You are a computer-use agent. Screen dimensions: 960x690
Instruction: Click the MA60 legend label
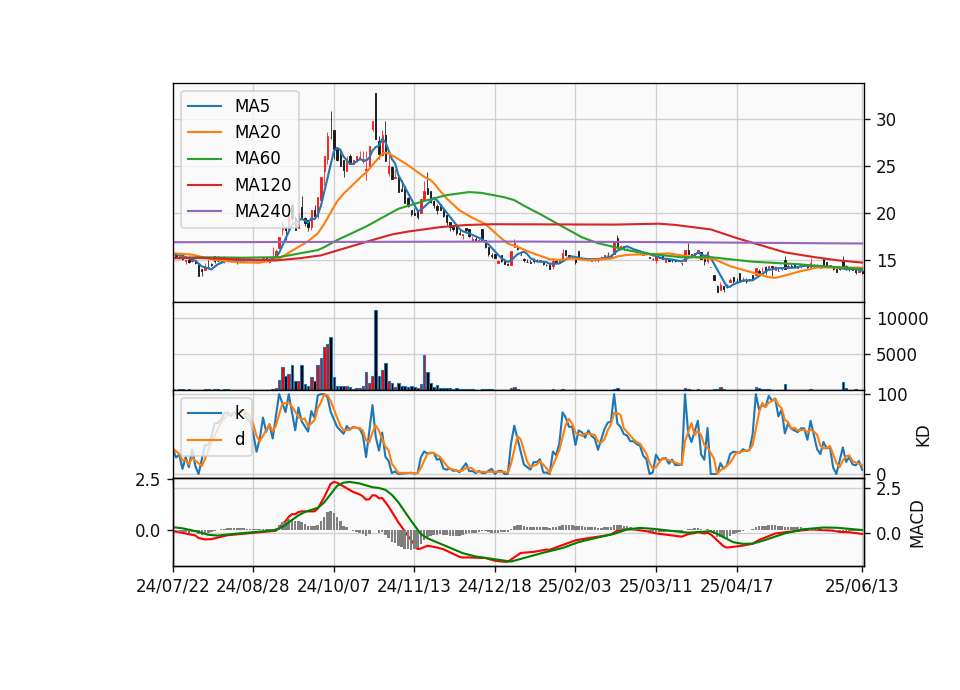pyautogui.click(x=257, y=159)
